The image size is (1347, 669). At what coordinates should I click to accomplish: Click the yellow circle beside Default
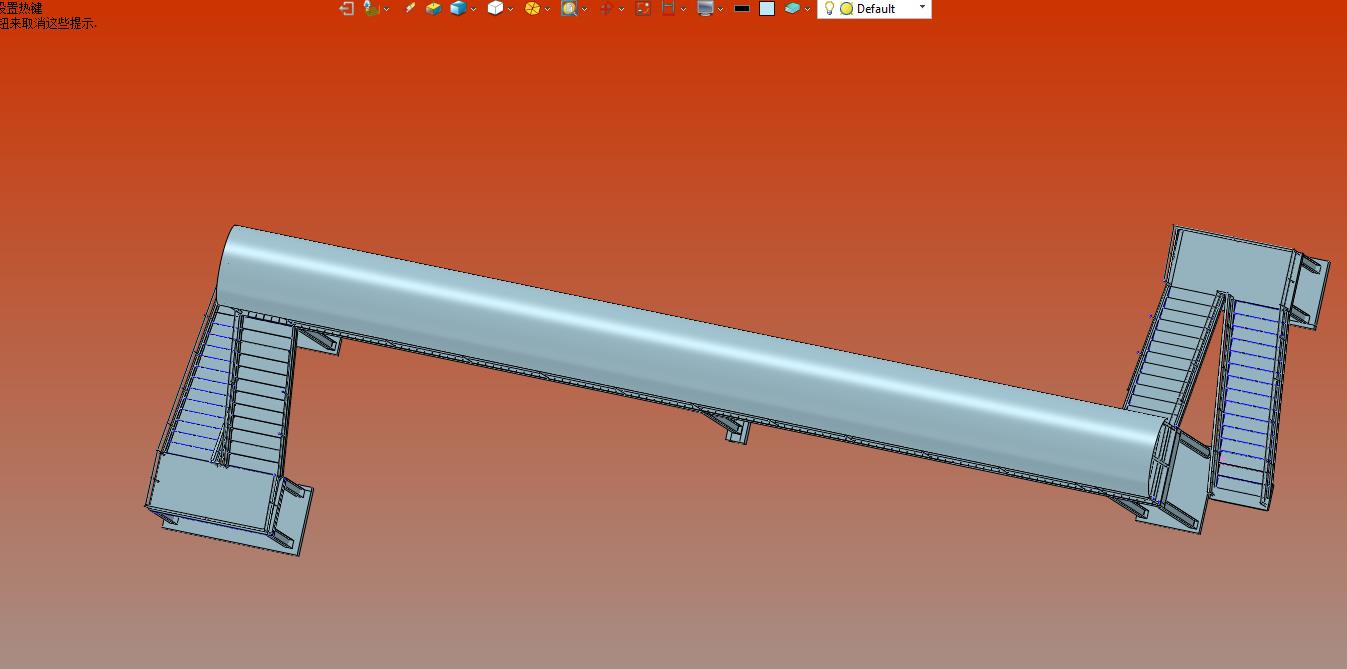coord(846,9)
